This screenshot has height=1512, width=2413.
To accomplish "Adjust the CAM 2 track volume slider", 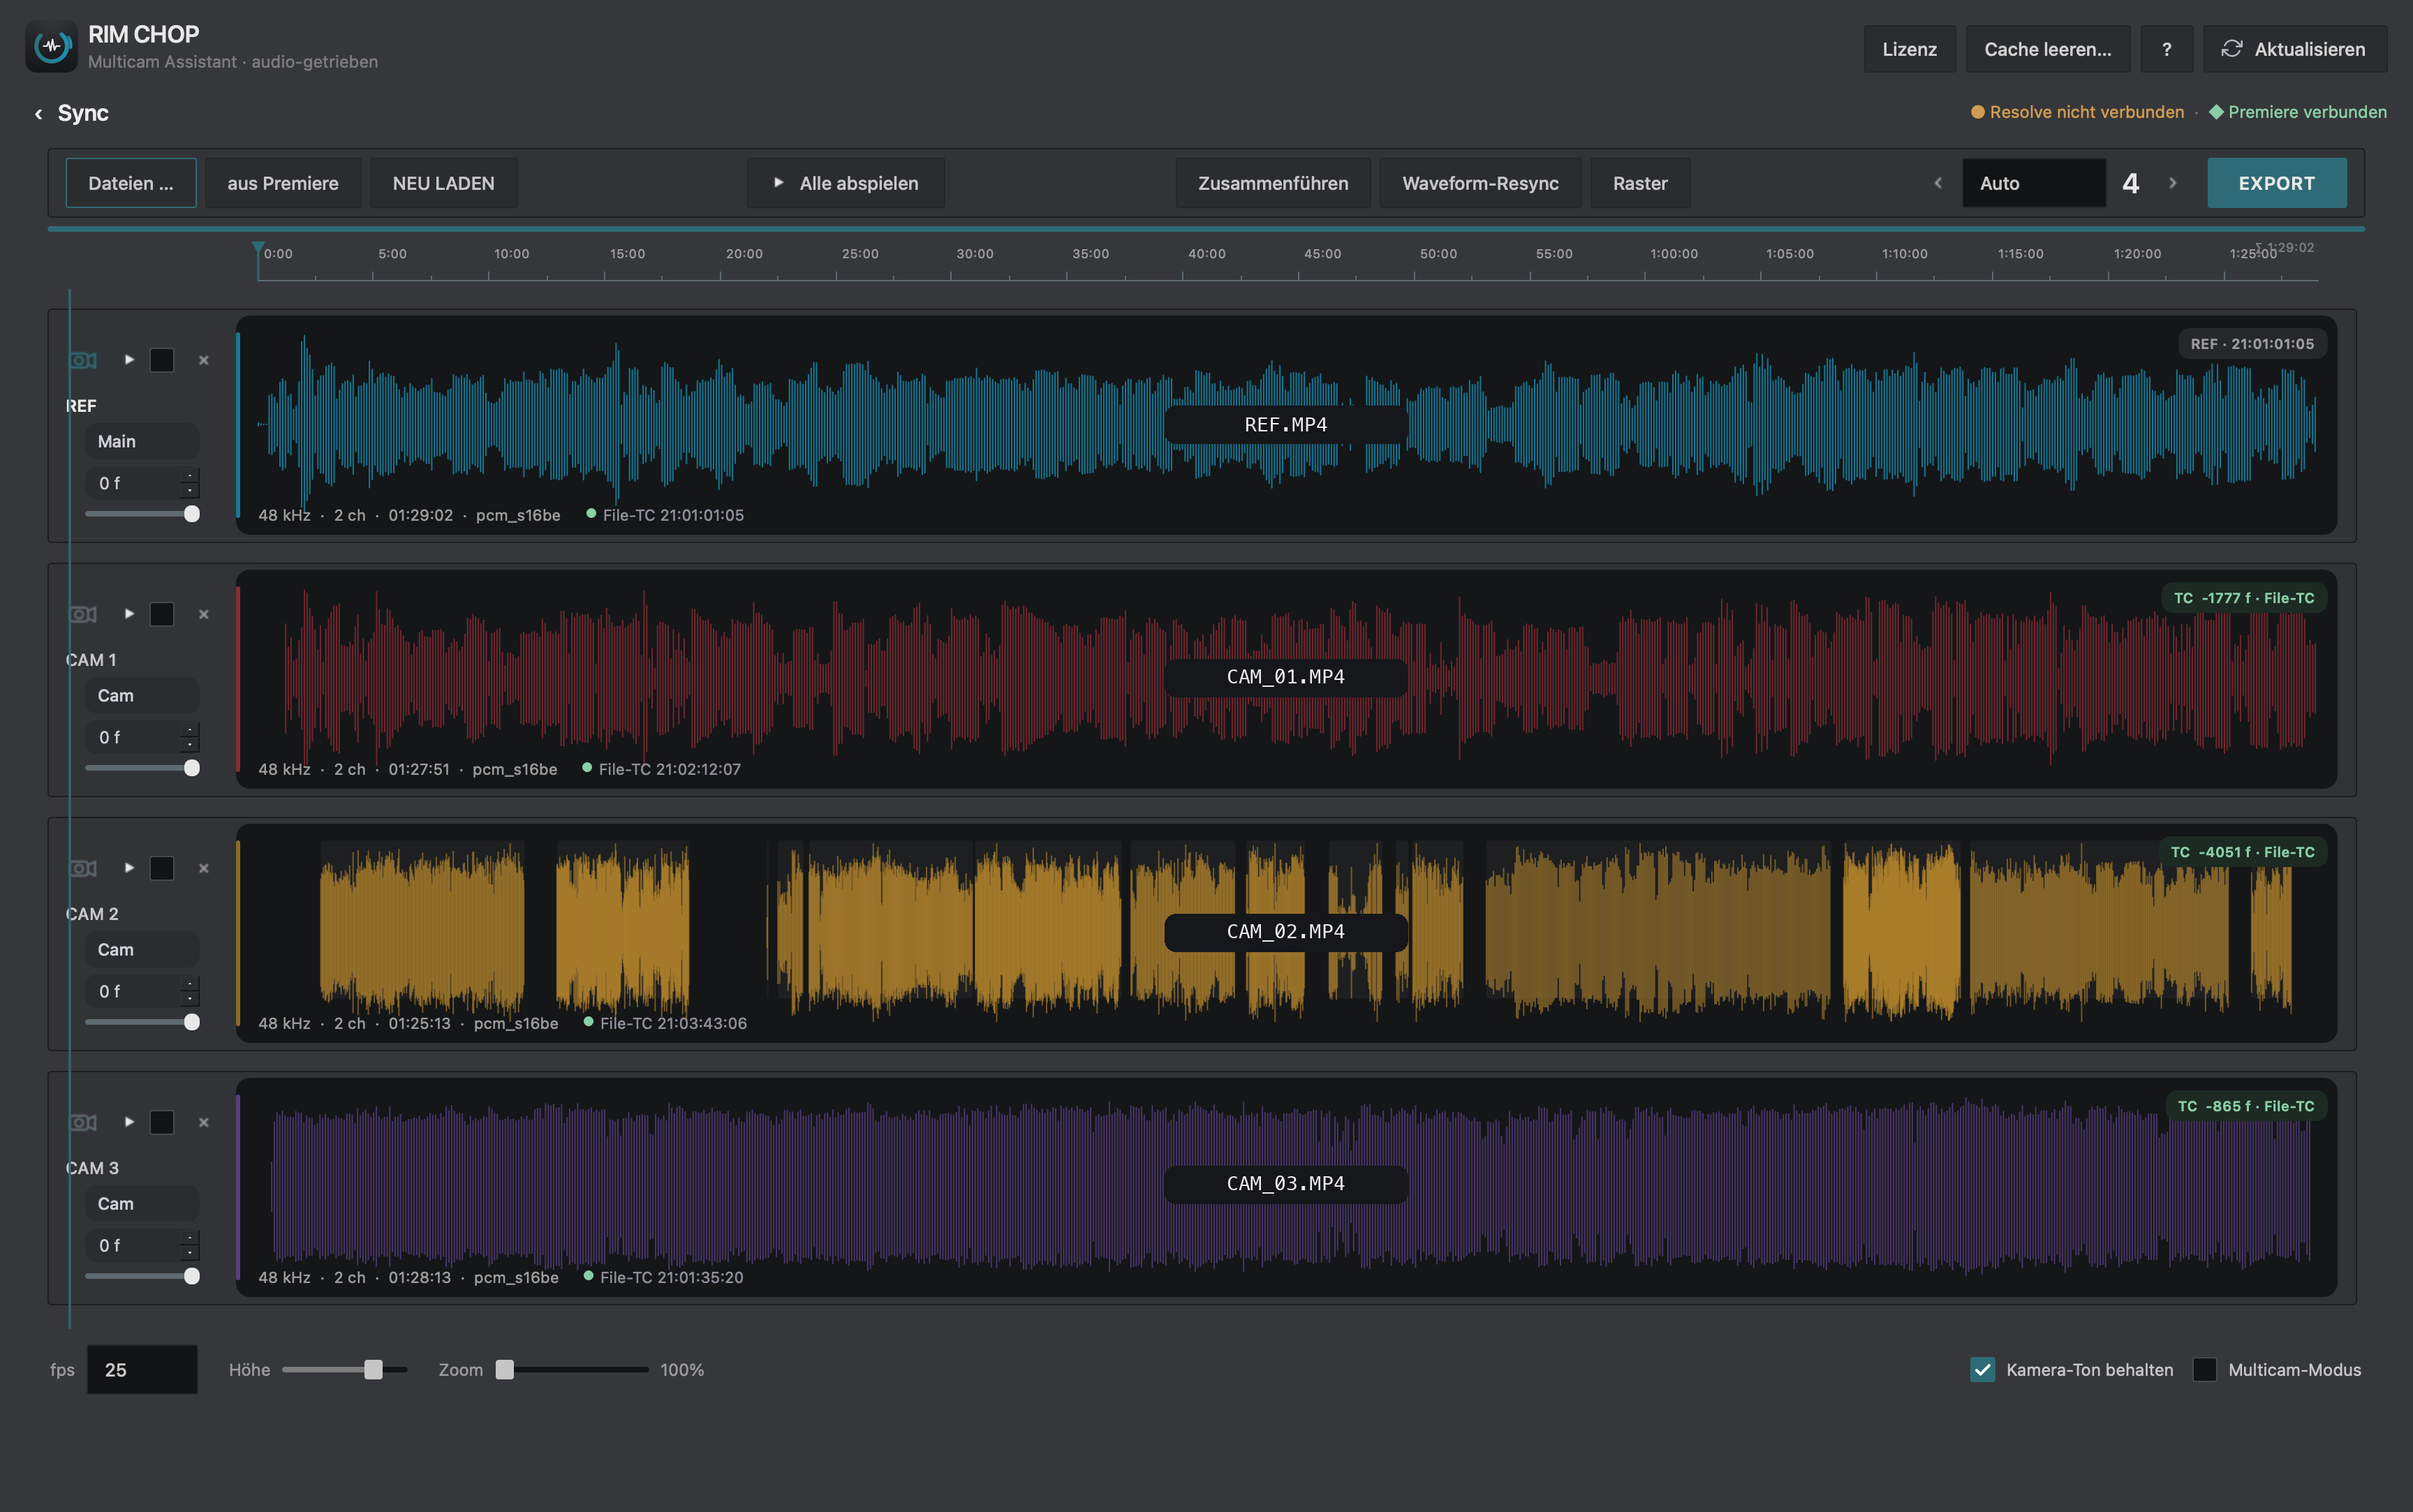I will (142, 1022).
